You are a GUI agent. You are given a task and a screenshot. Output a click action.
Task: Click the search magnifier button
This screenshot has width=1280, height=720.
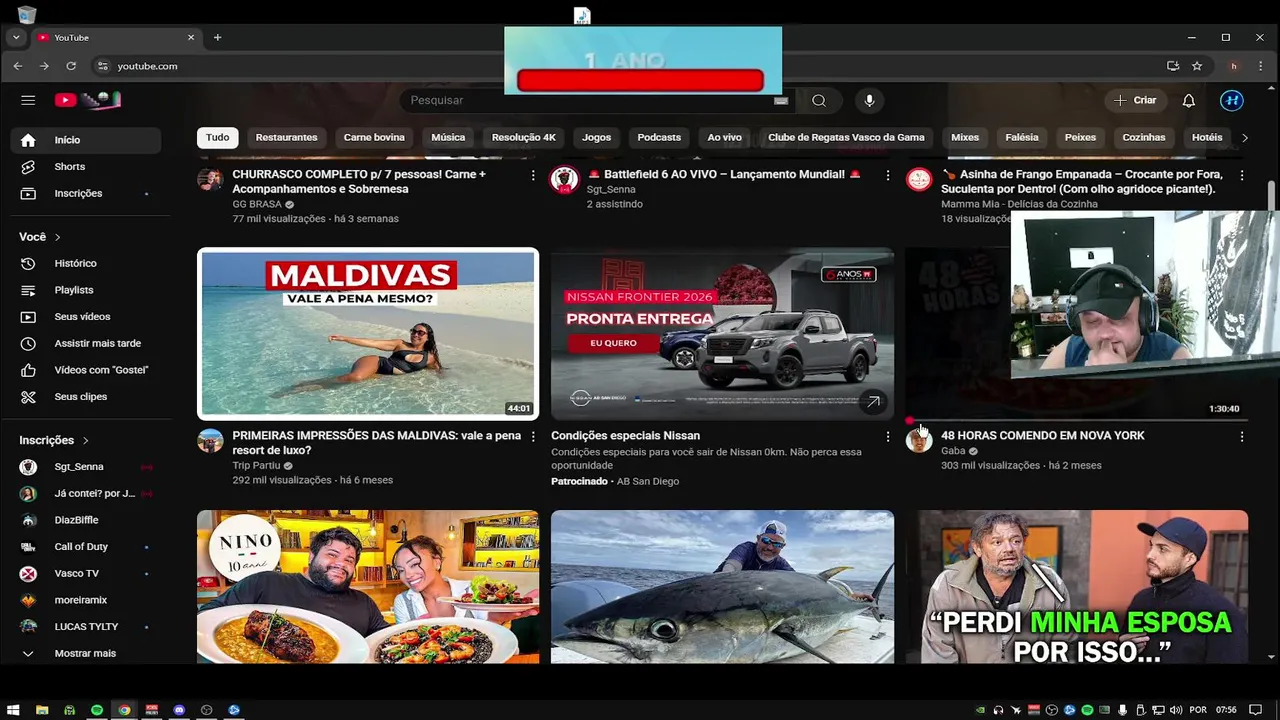(819, 100)
